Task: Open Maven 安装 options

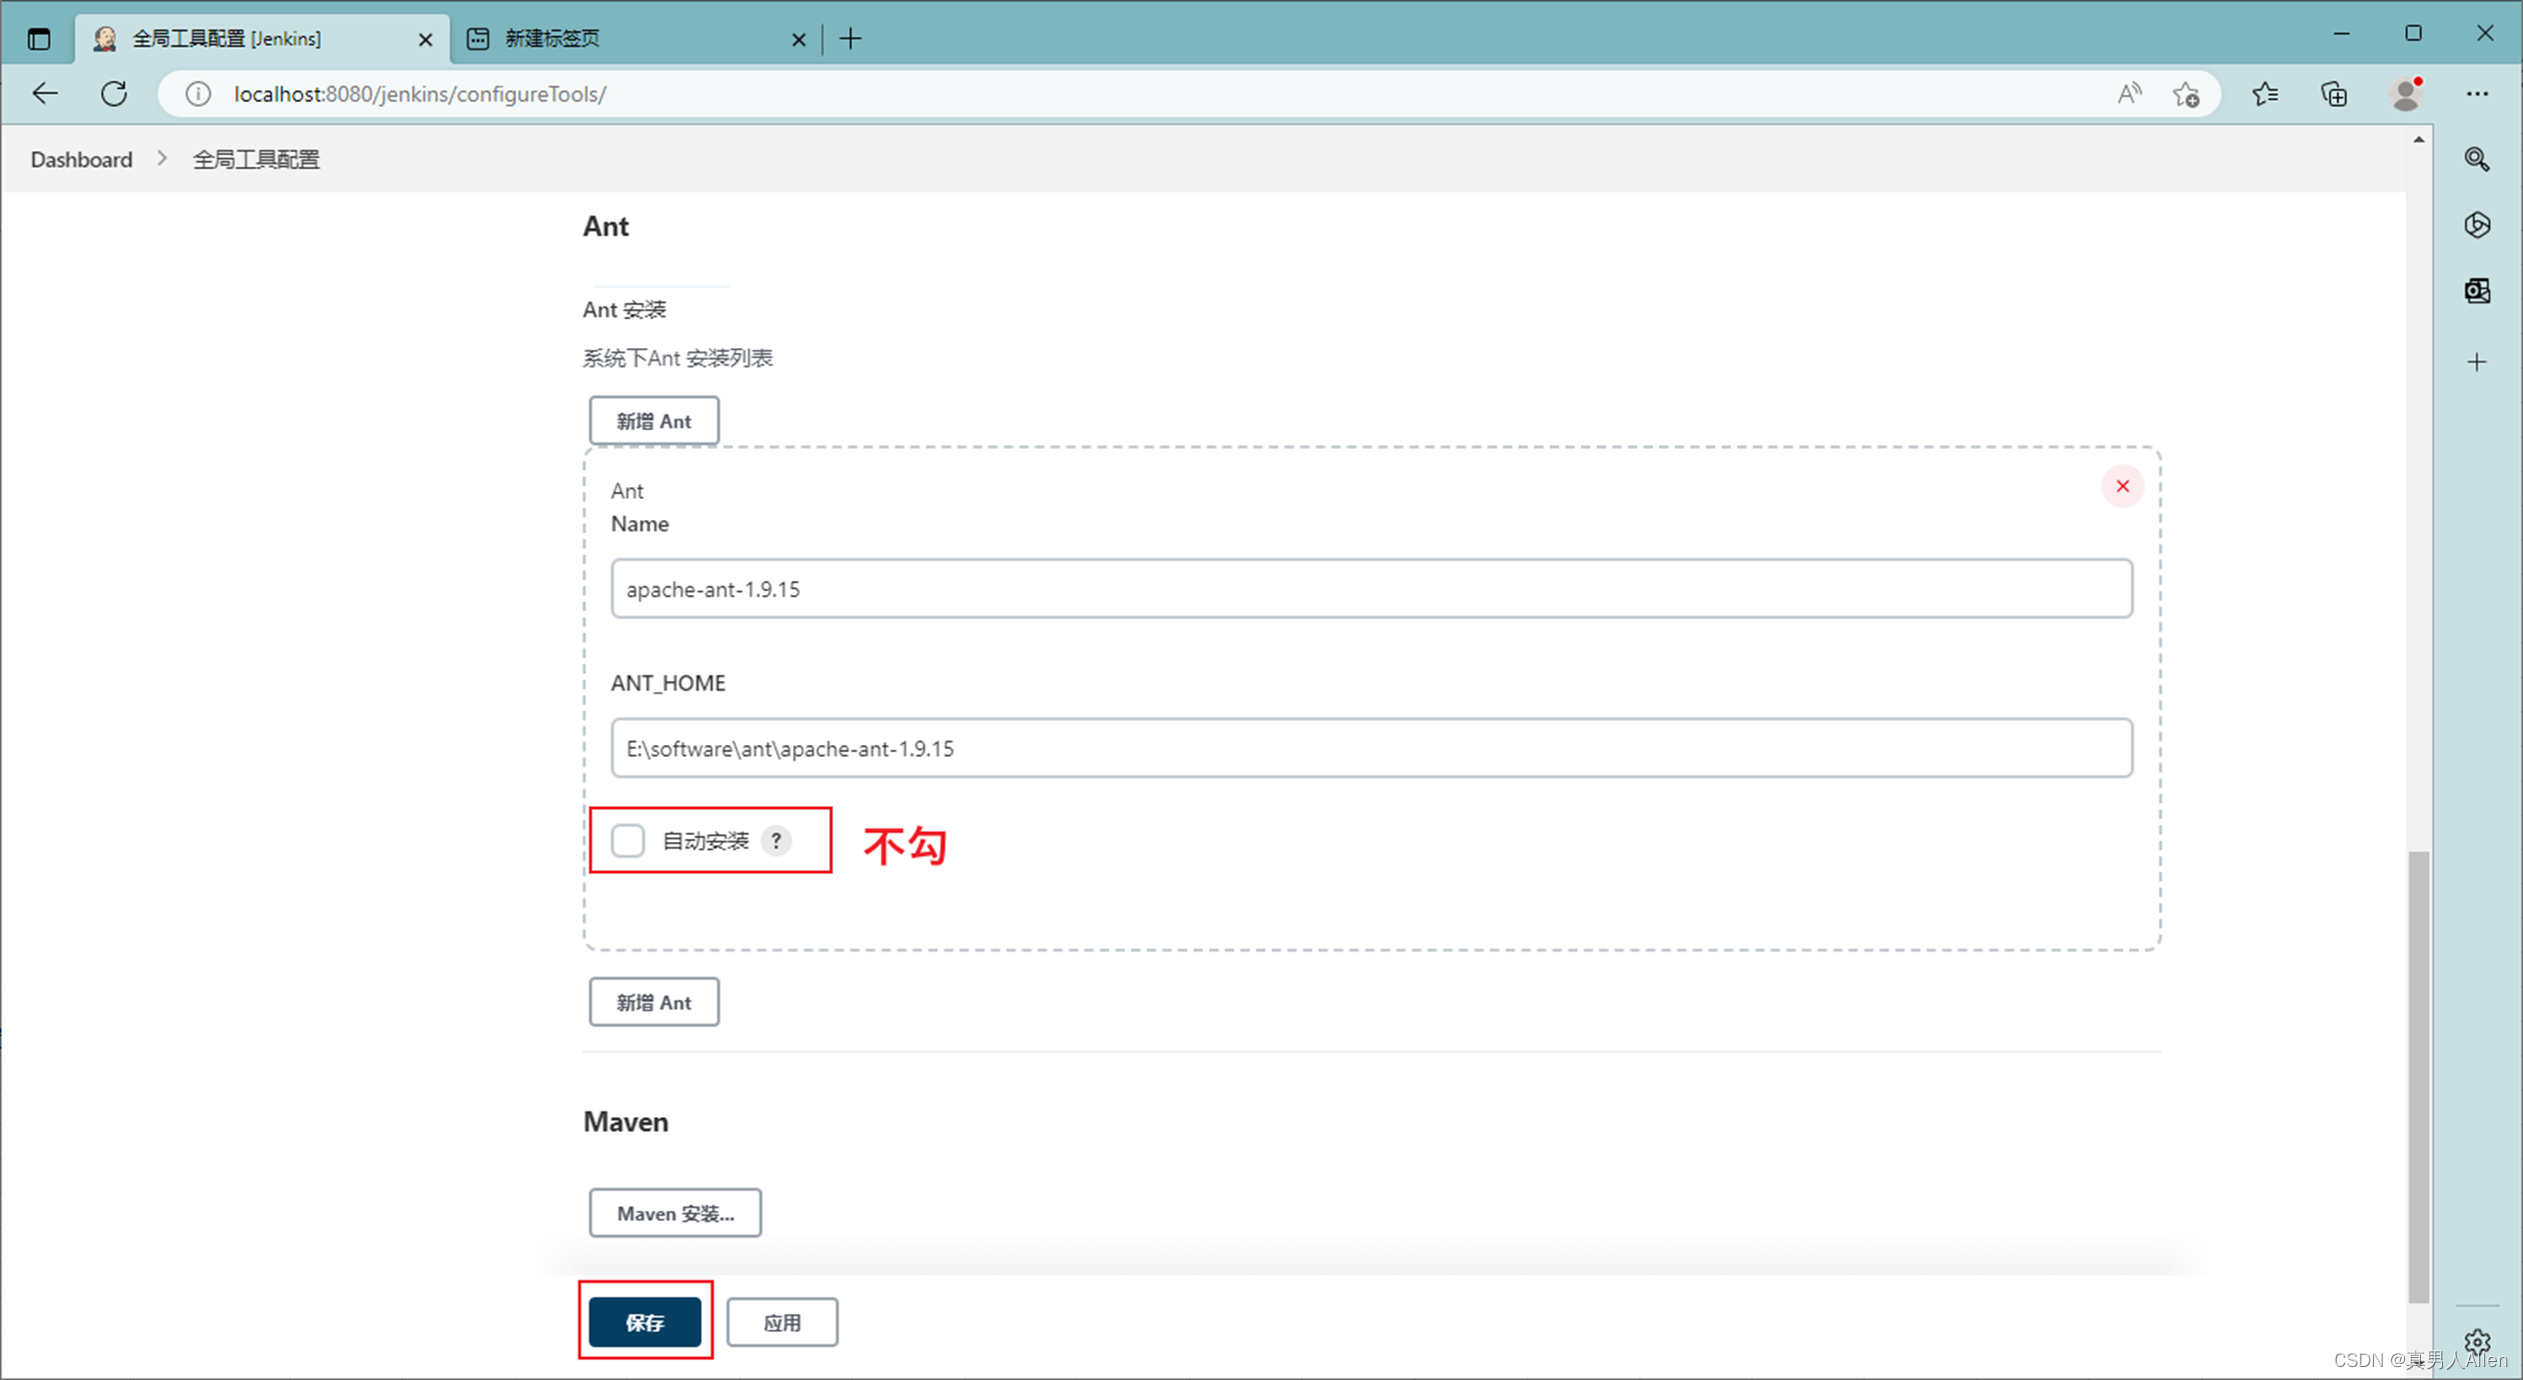Action: [x=675, y=1213]
